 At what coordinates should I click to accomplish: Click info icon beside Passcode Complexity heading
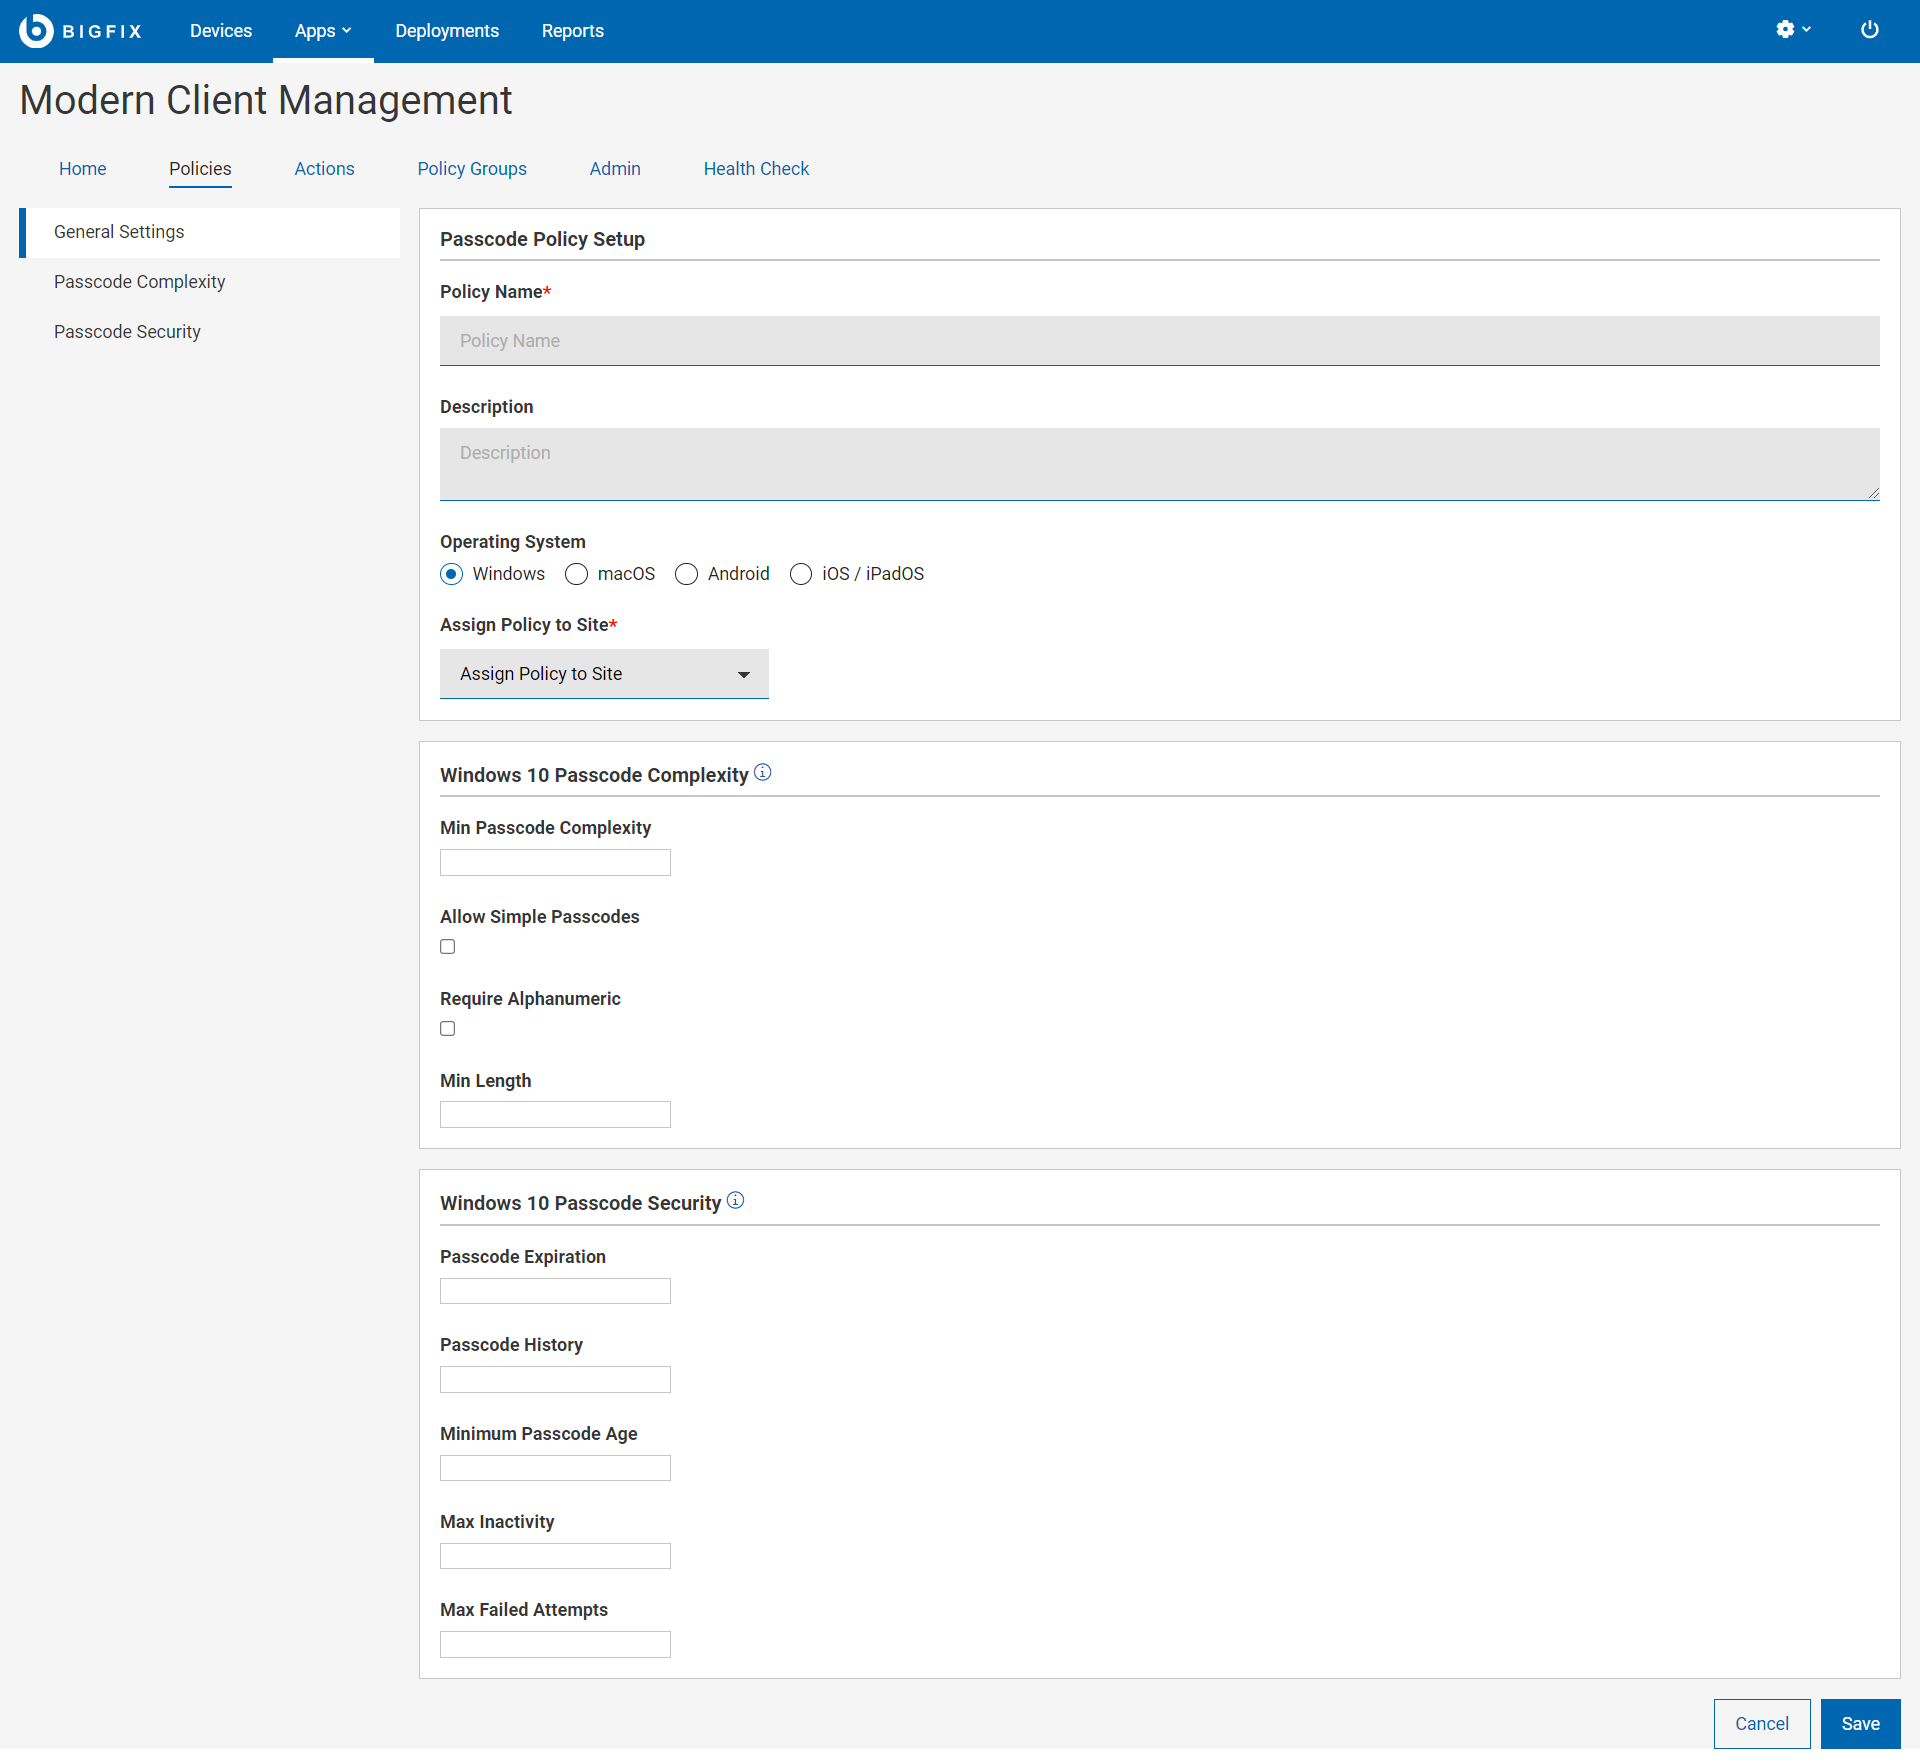pyautogui.click(x=763, y=772)
